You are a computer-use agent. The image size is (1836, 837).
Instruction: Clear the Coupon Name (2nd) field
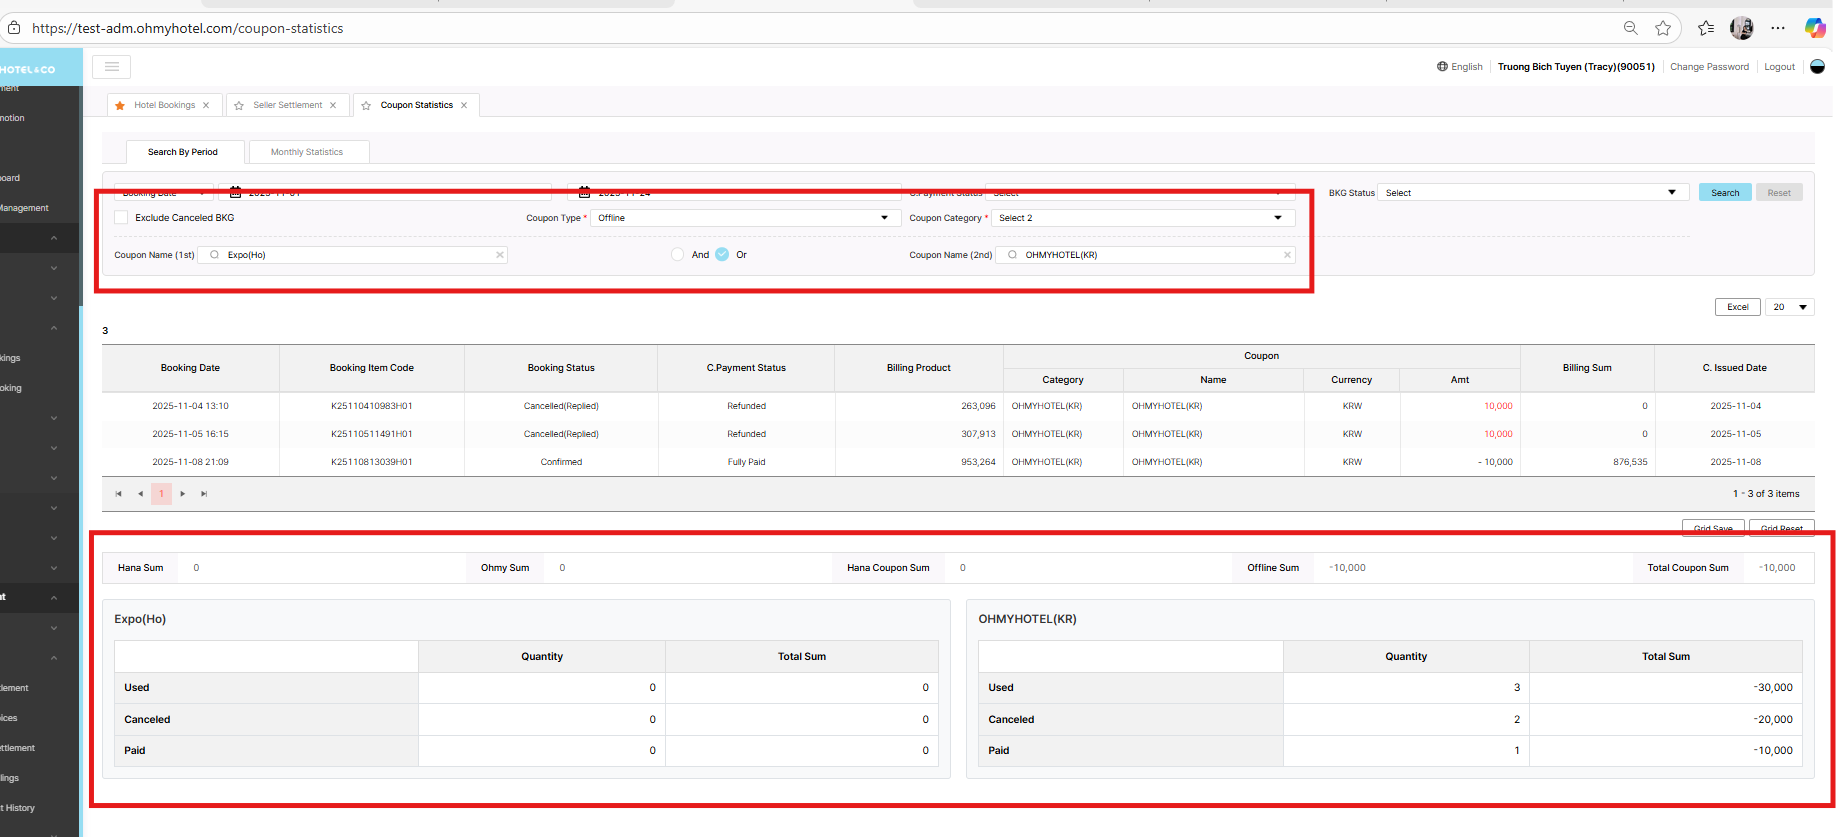click(1287, 255)
